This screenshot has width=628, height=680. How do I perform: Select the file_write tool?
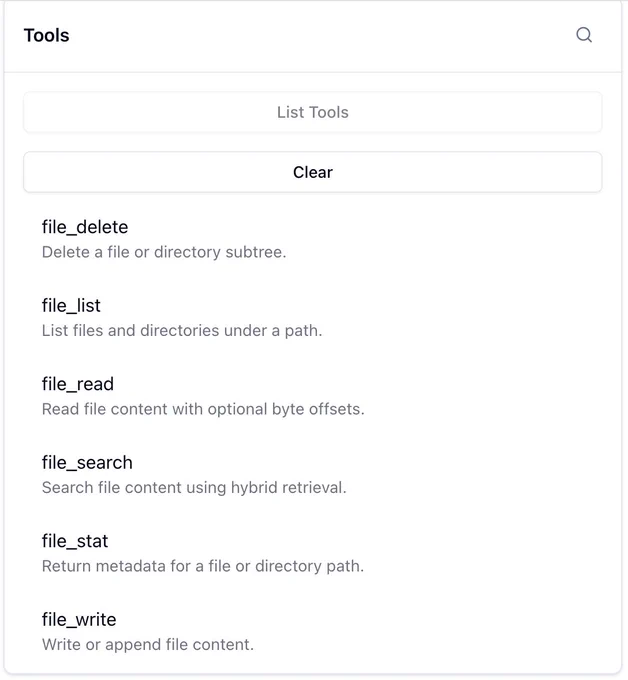coord(313,631)
